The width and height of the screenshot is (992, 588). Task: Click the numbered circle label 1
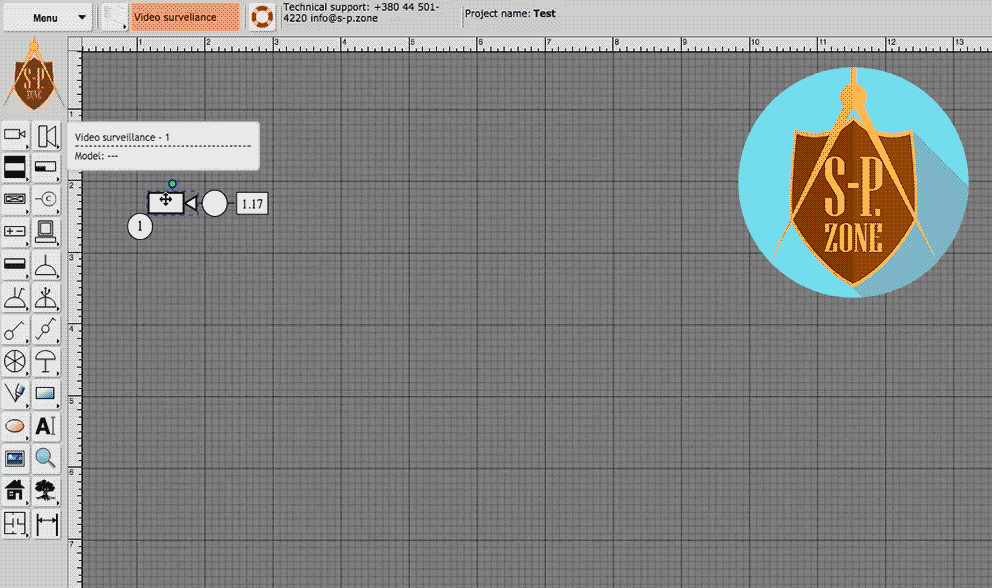[x=140, y=226]
